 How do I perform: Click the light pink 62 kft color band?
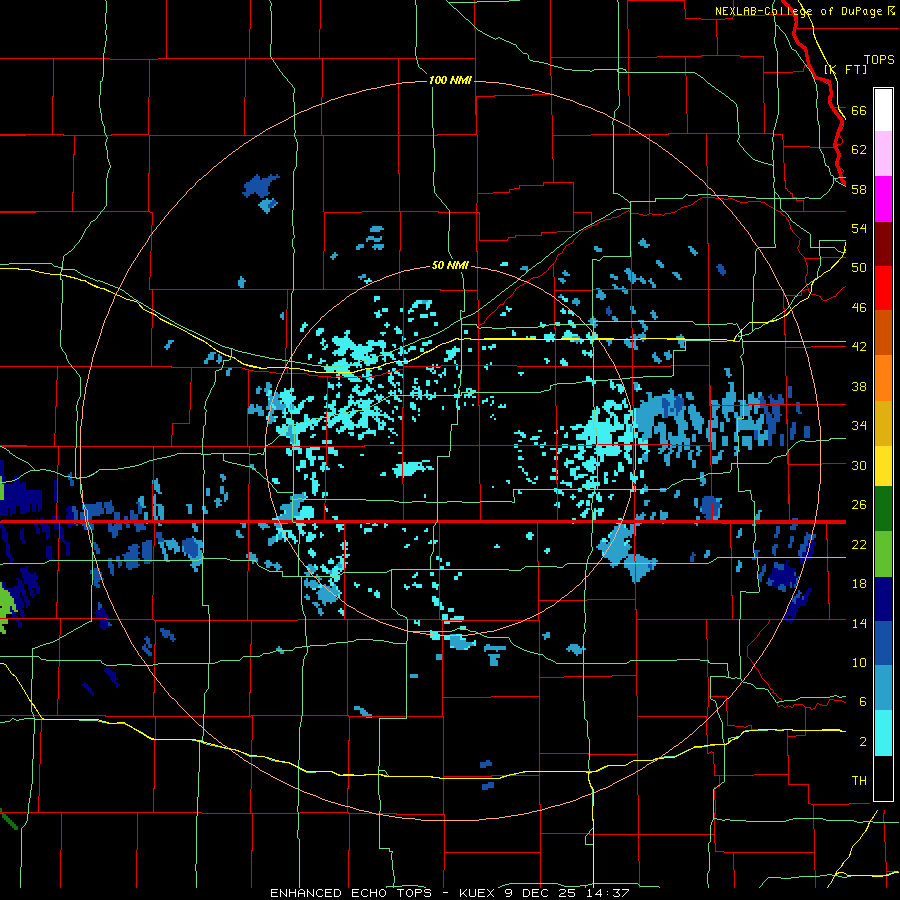point(883,154)
